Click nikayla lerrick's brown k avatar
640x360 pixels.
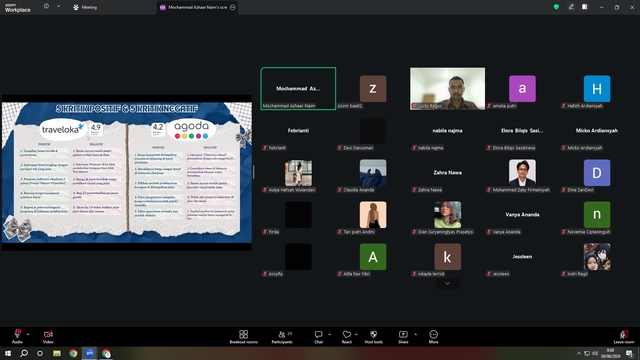click(x=447, y=257)
